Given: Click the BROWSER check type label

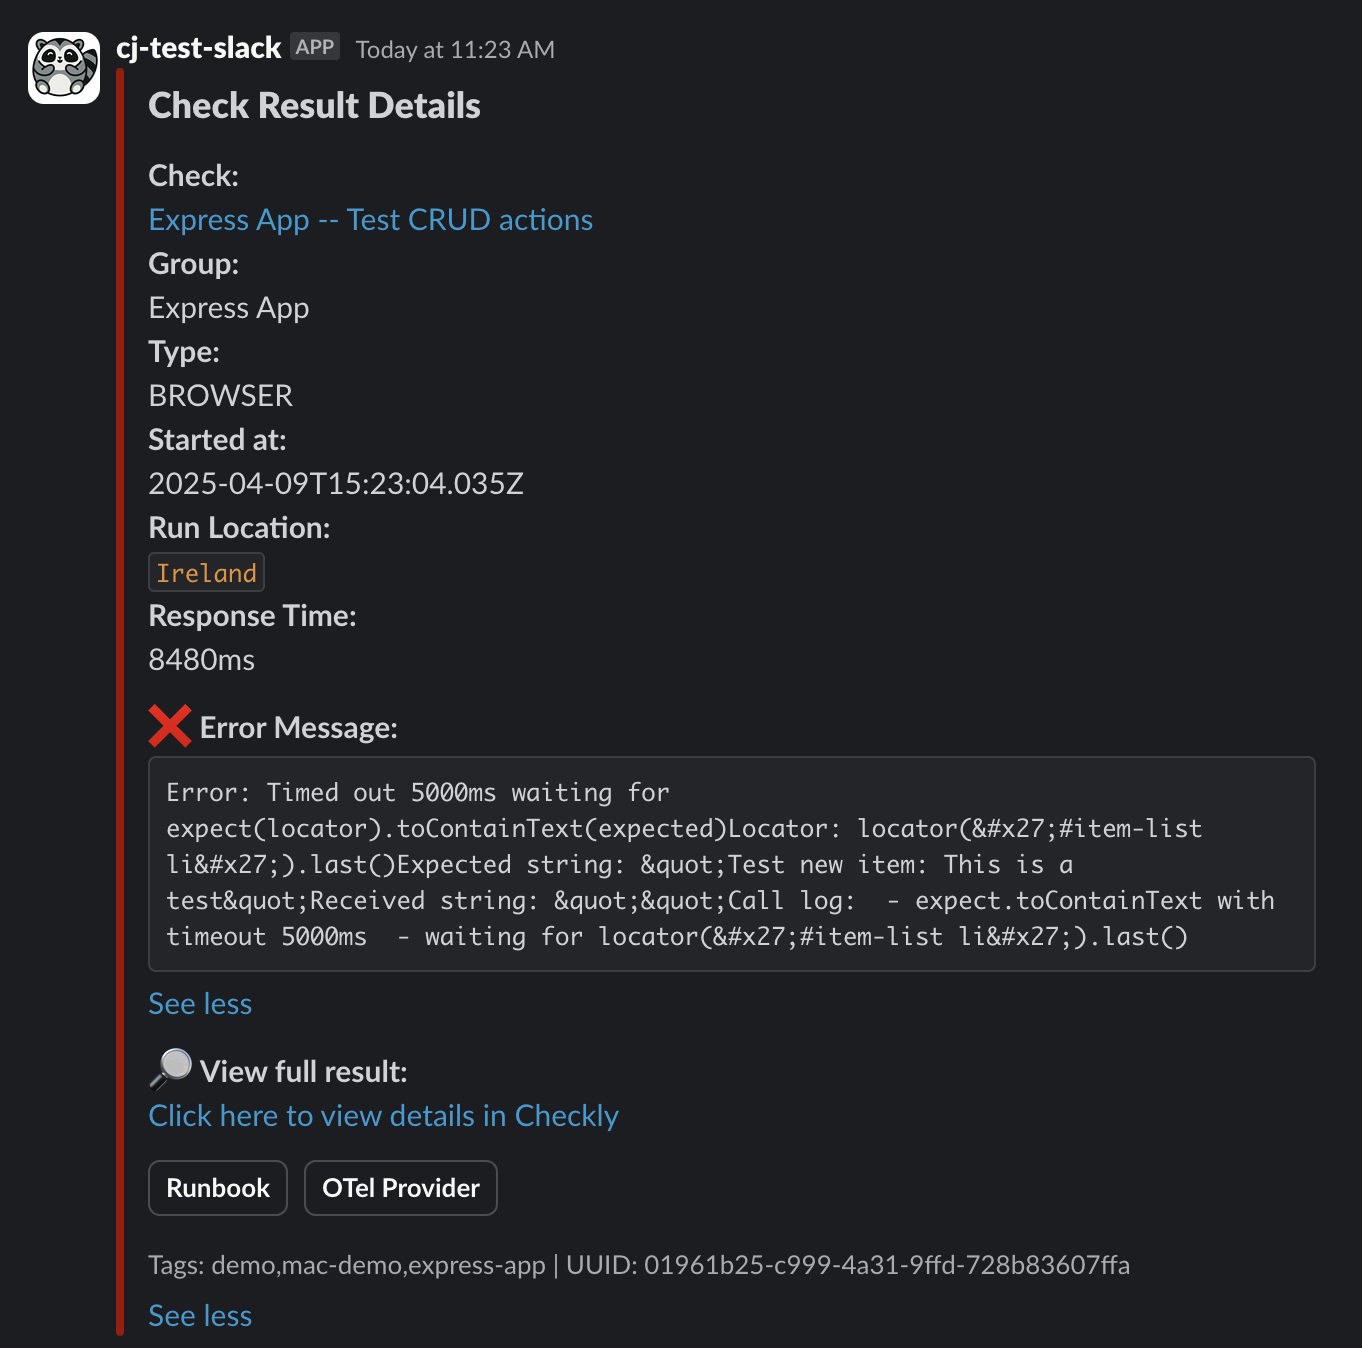Looking at the screenshot, I should pos(220,395).
